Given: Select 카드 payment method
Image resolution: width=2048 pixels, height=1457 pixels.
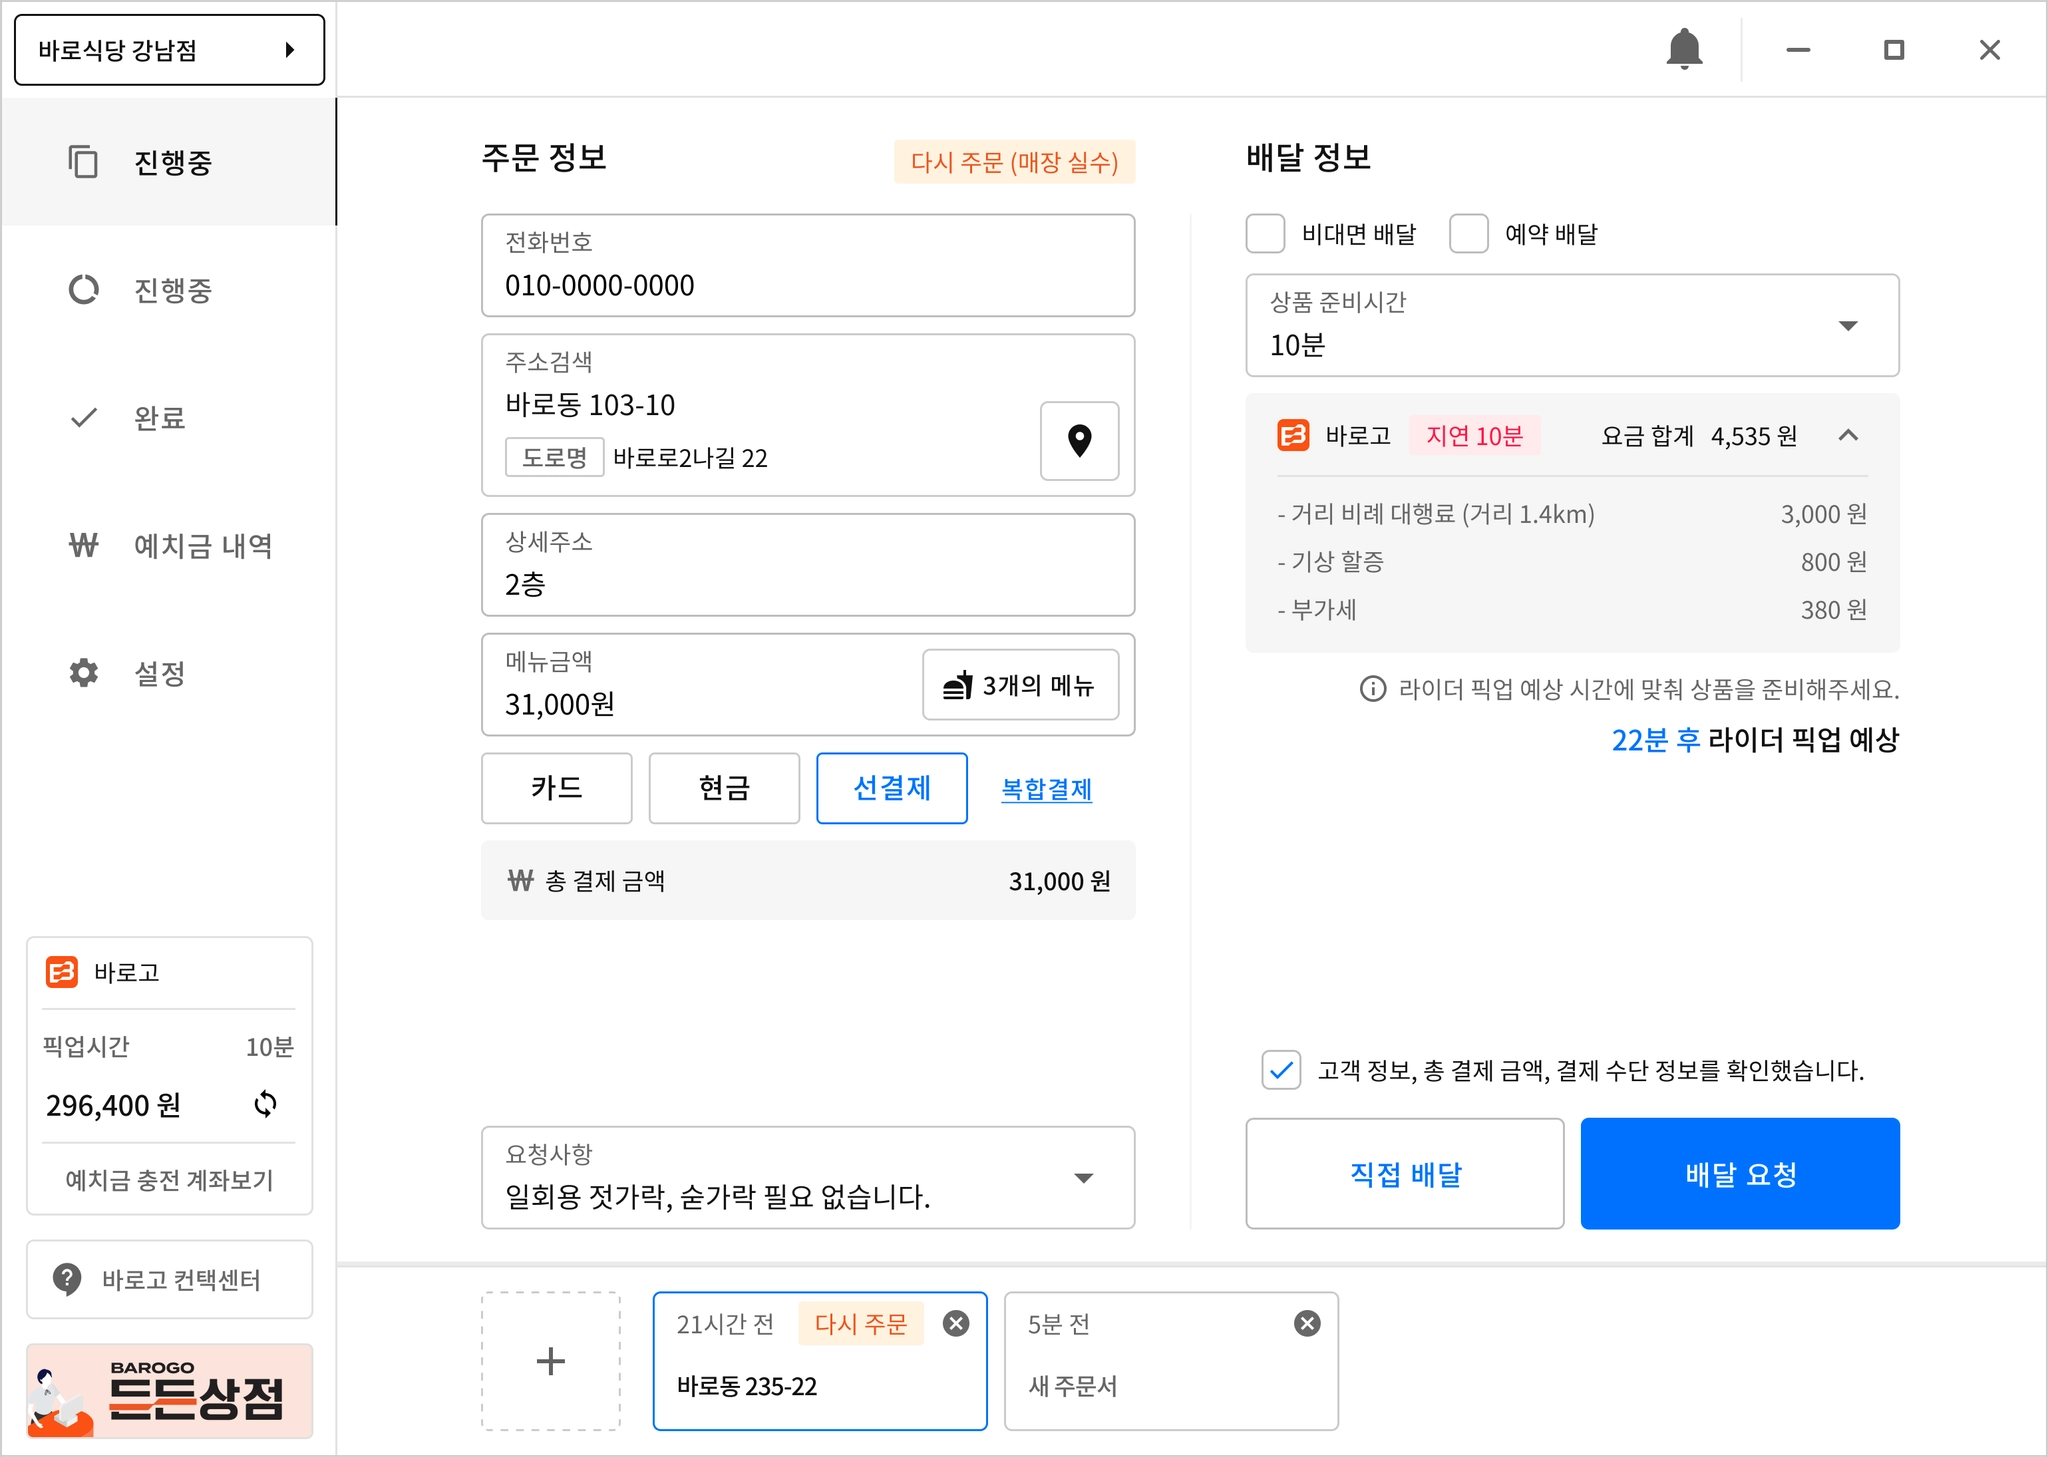Looking at the screenshot, I should (556, 788).
